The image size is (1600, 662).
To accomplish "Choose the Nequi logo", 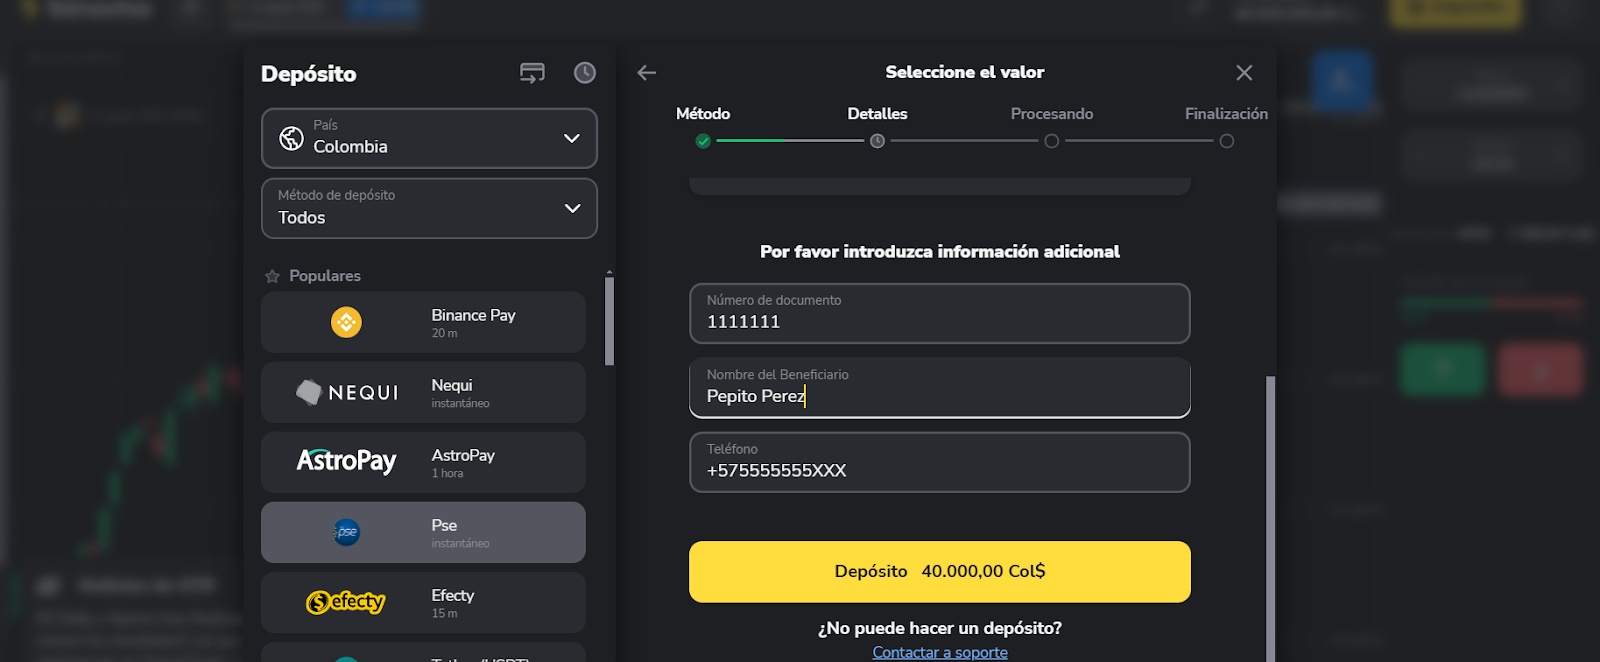I will 347,392.
